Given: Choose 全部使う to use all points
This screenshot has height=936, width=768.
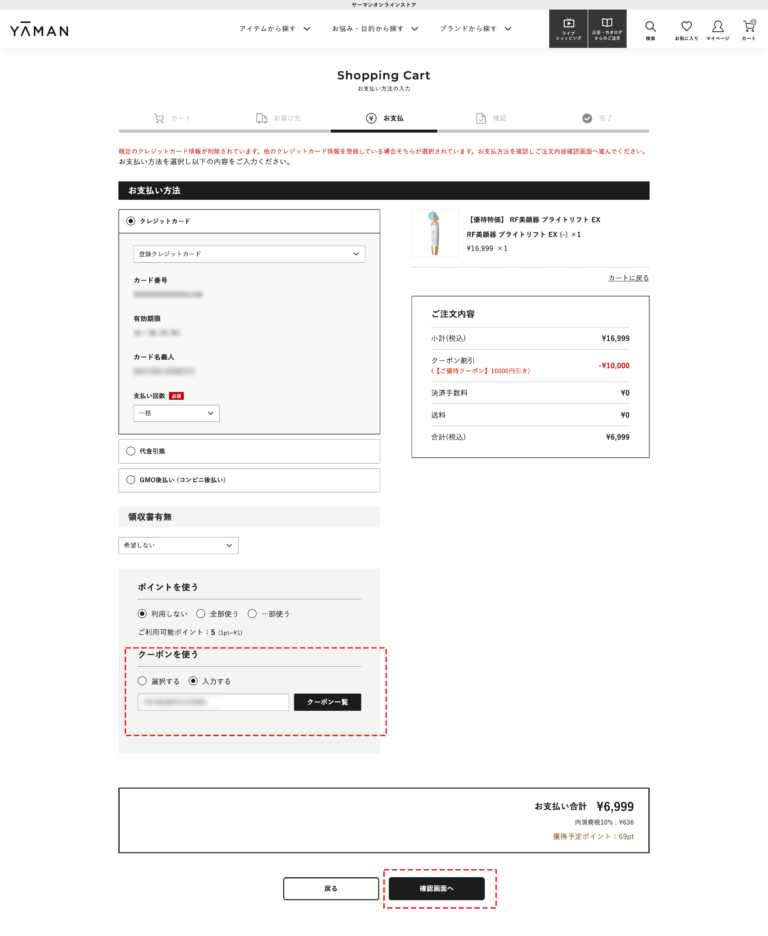Looking at the screenshot, I should click(x=201, y=614).
